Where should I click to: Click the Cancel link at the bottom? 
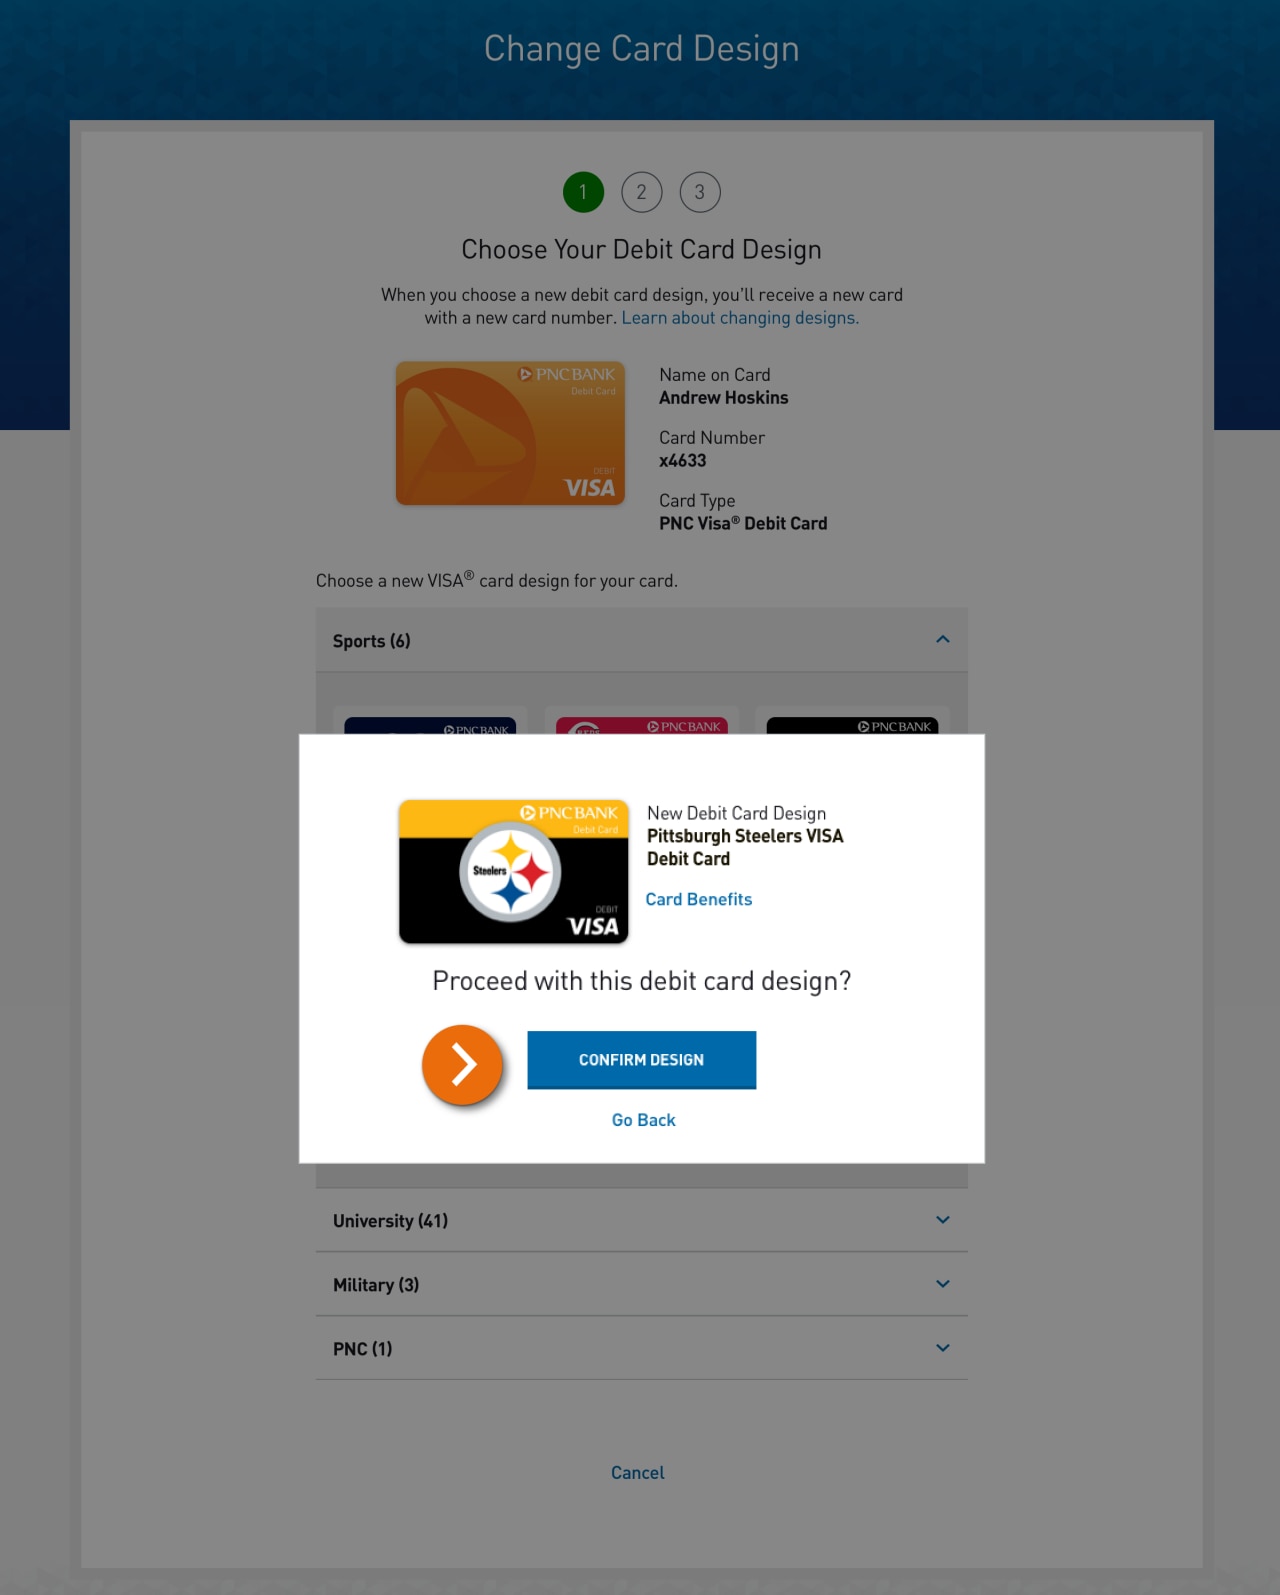(638, 1472)
